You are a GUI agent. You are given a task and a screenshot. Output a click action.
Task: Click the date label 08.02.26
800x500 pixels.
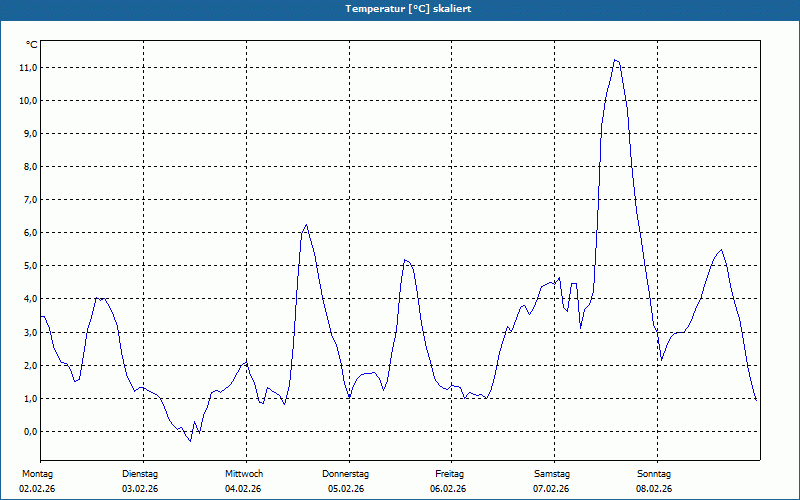pyautogui.click(x=654, y=489)
